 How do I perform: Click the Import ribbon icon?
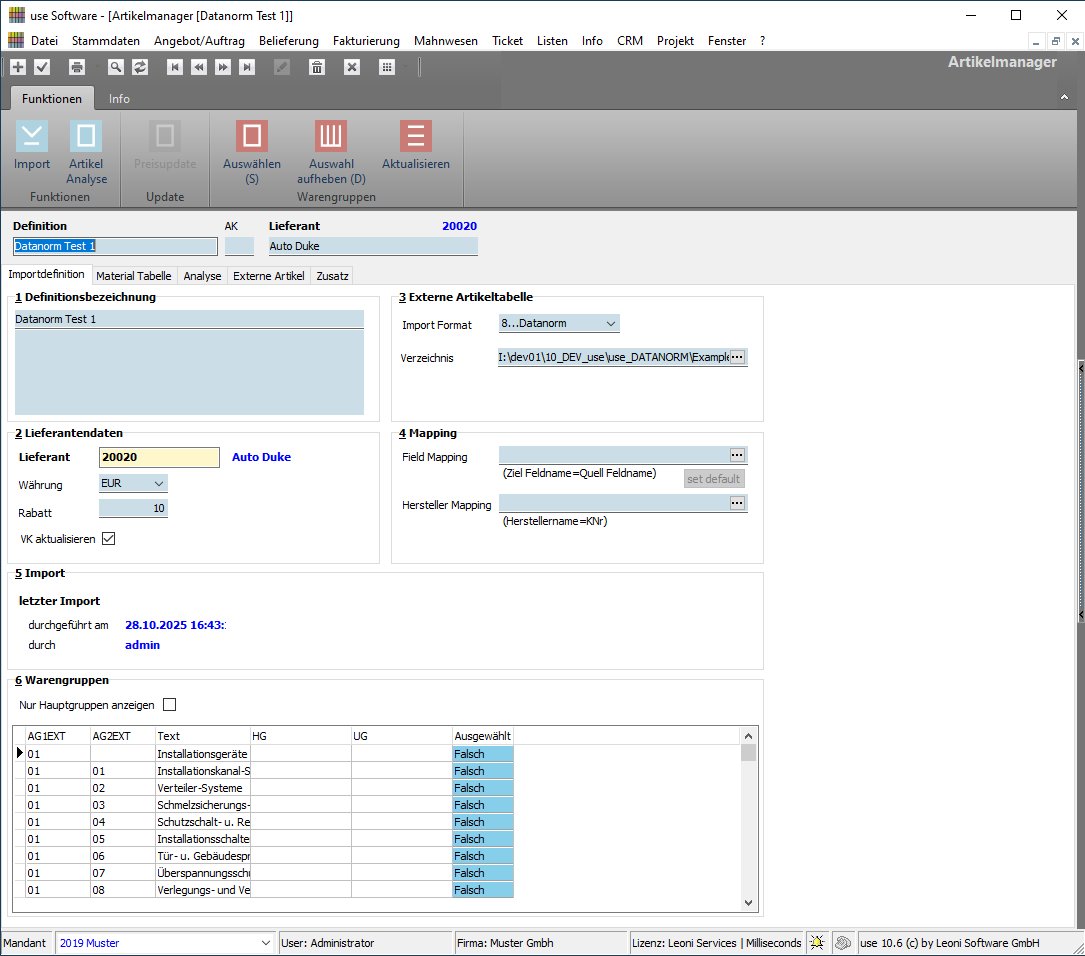click(x=32, y=137)
